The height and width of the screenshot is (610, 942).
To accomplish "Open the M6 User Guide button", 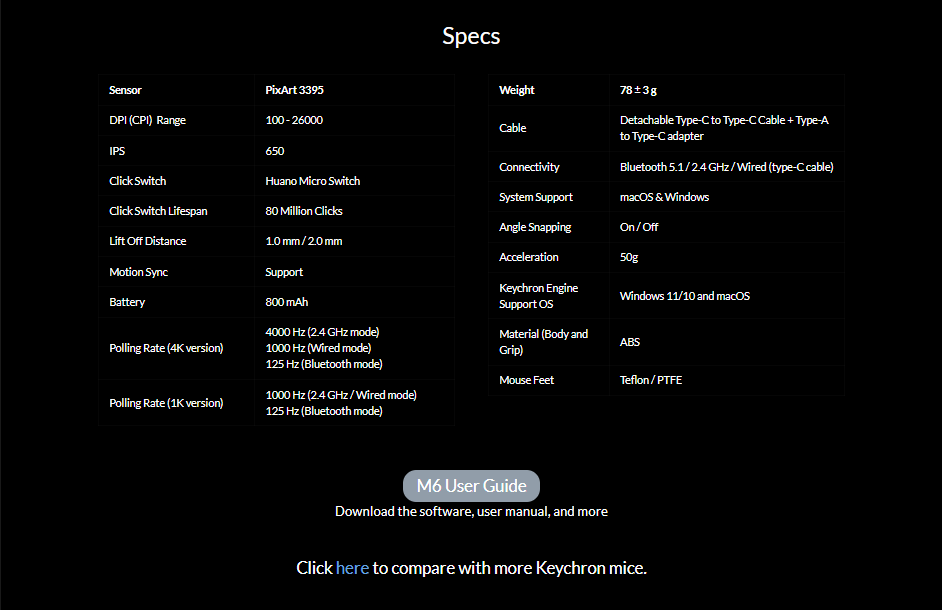I will point(471,486).
